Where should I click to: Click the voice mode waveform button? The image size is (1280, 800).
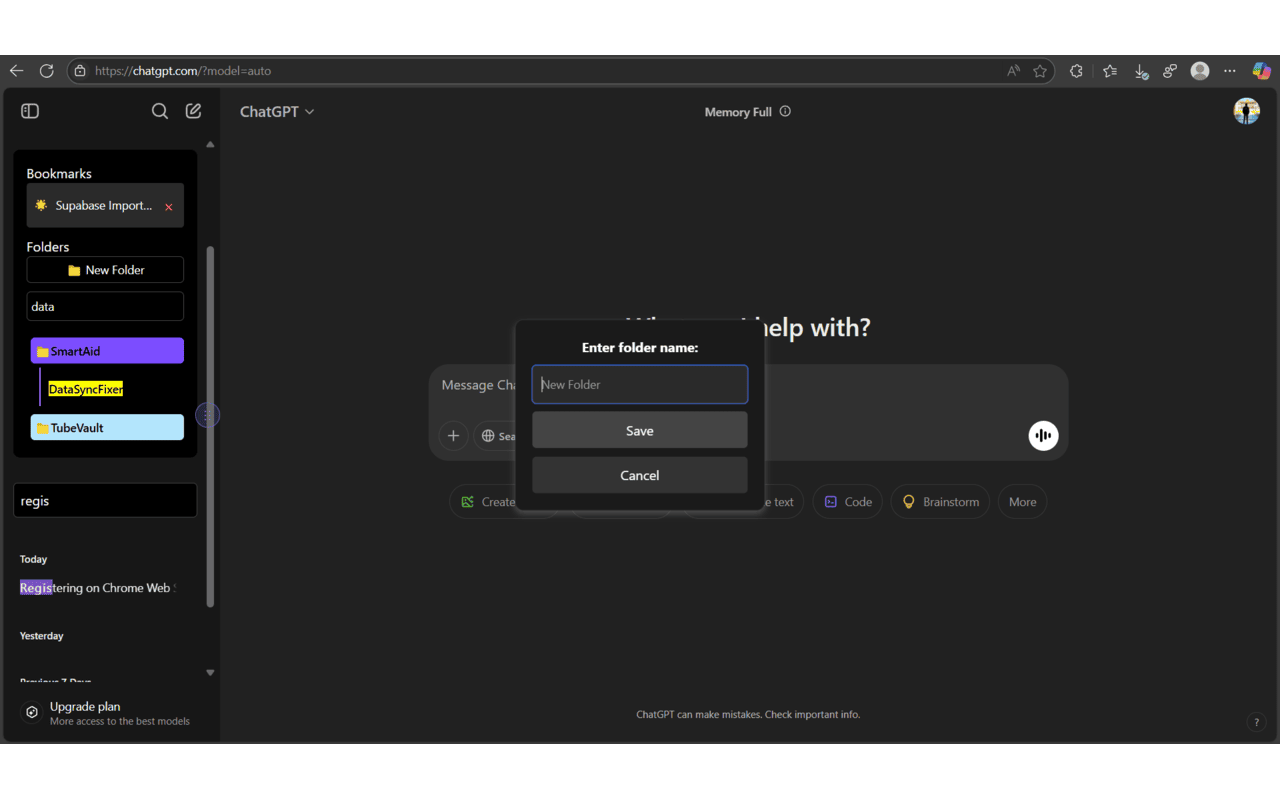pos(1043,435)
